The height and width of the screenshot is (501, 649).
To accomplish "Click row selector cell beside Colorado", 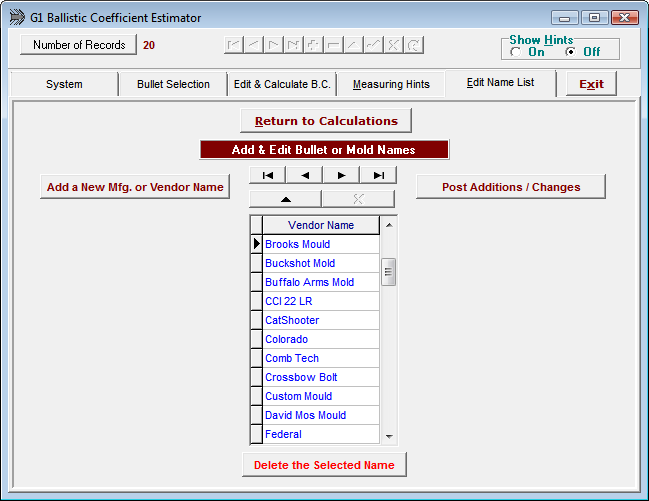I will [257, 340].
